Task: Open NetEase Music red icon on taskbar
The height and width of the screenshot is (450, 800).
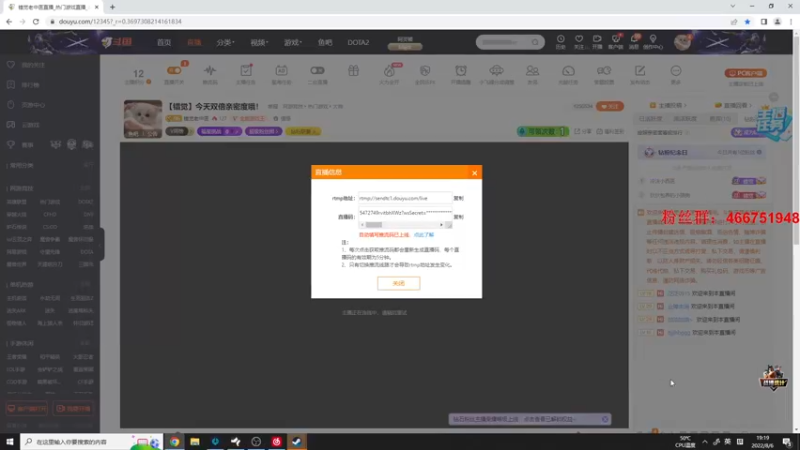Action: click(x=276, y=441)
